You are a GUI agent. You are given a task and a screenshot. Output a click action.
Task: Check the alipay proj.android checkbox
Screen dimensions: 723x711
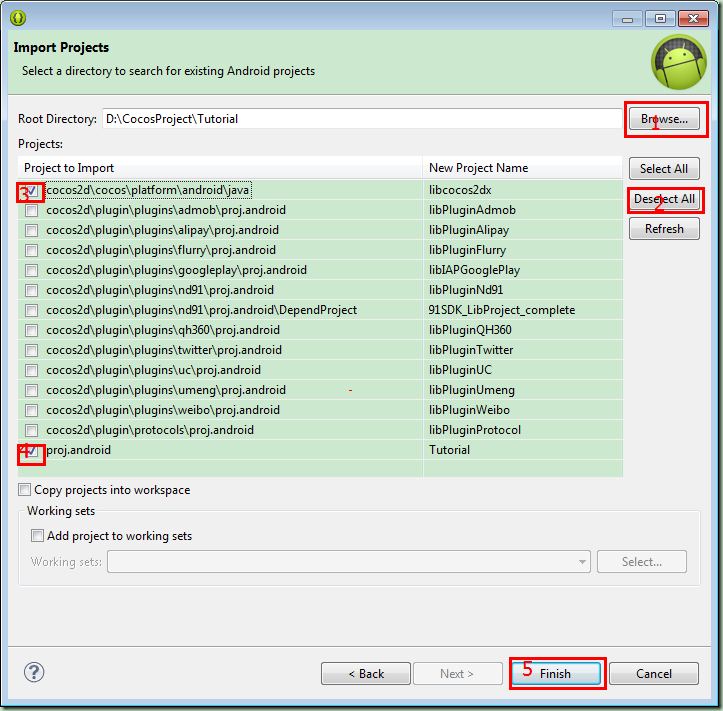point(31,230)
